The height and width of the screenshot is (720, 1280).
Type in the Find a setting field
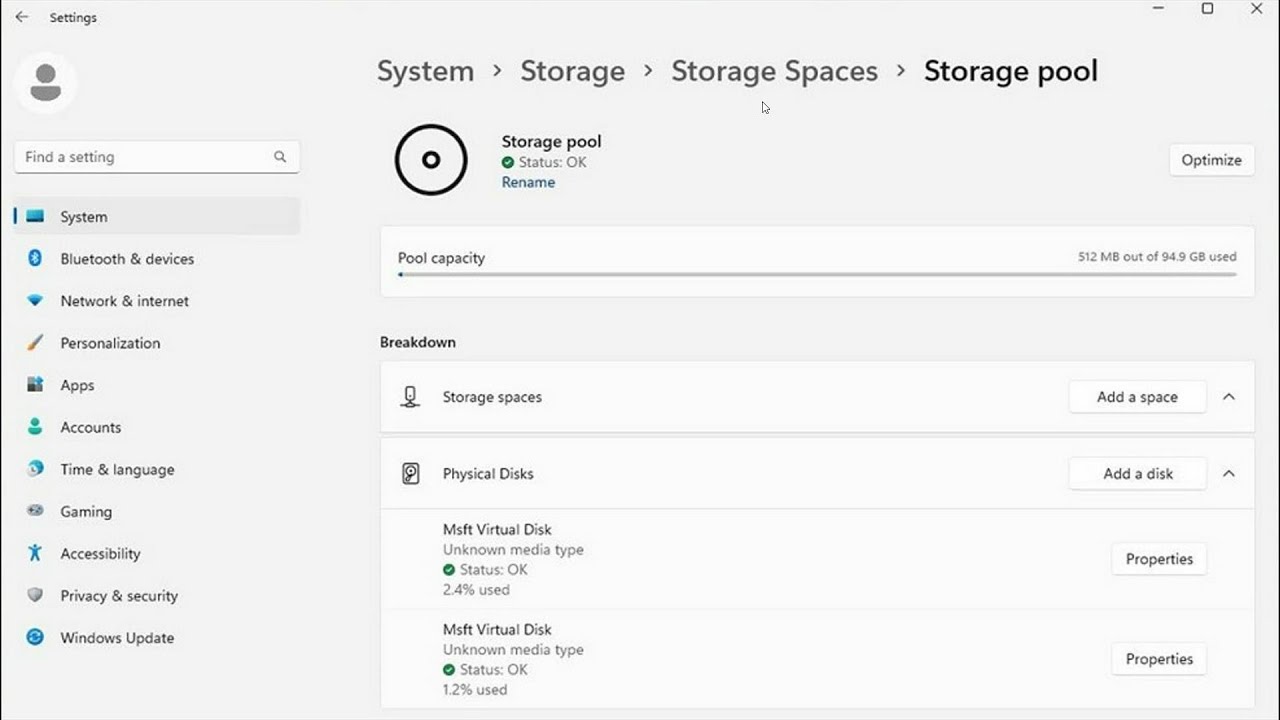[x=145, y=157]
